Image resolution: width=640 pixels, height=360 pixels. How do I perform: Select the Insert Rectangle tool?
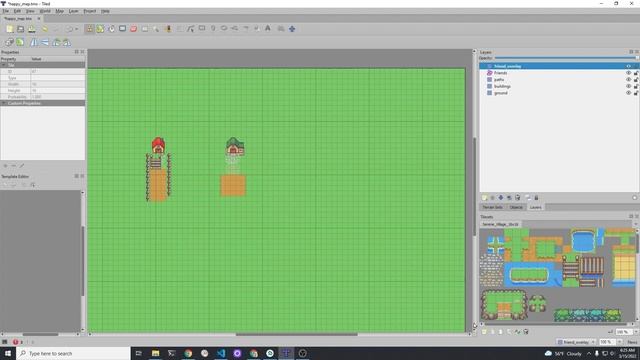[x=202, y=29]
